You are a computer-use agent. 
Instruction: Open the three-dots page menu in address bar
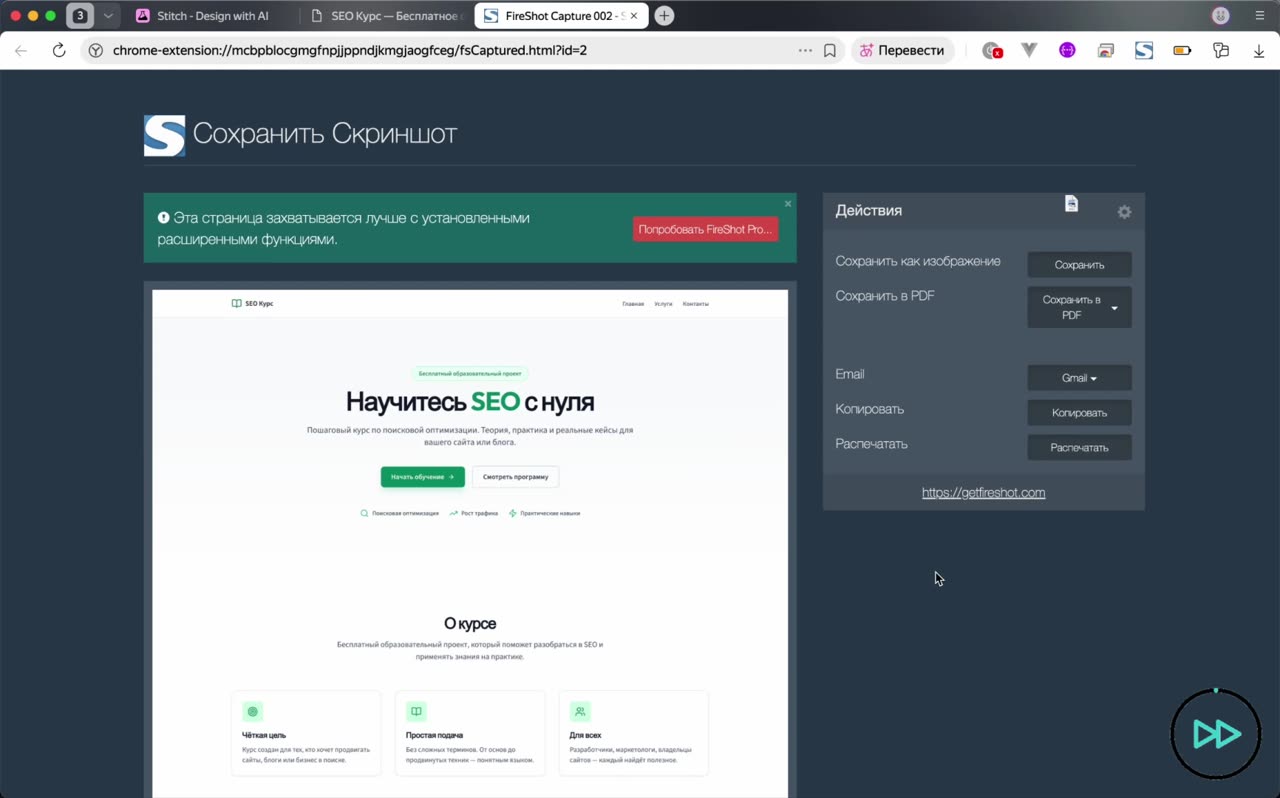[x=805, y=50]
